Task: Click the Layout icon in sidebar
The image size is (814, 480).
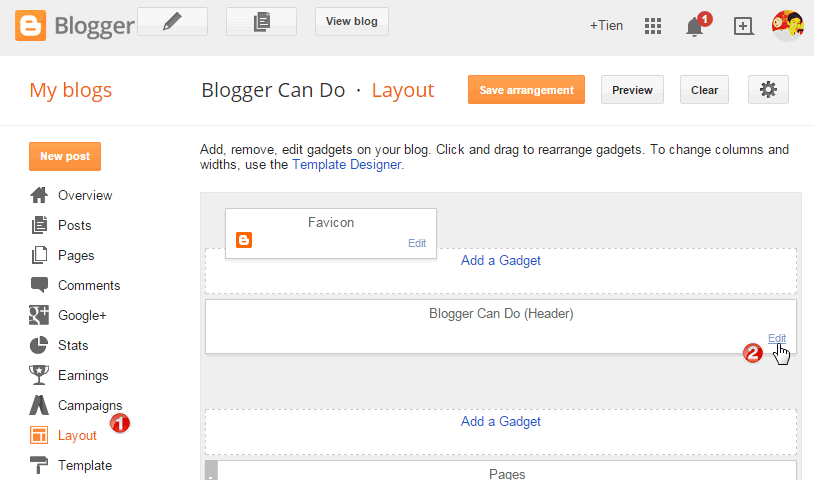Action: 39,435
